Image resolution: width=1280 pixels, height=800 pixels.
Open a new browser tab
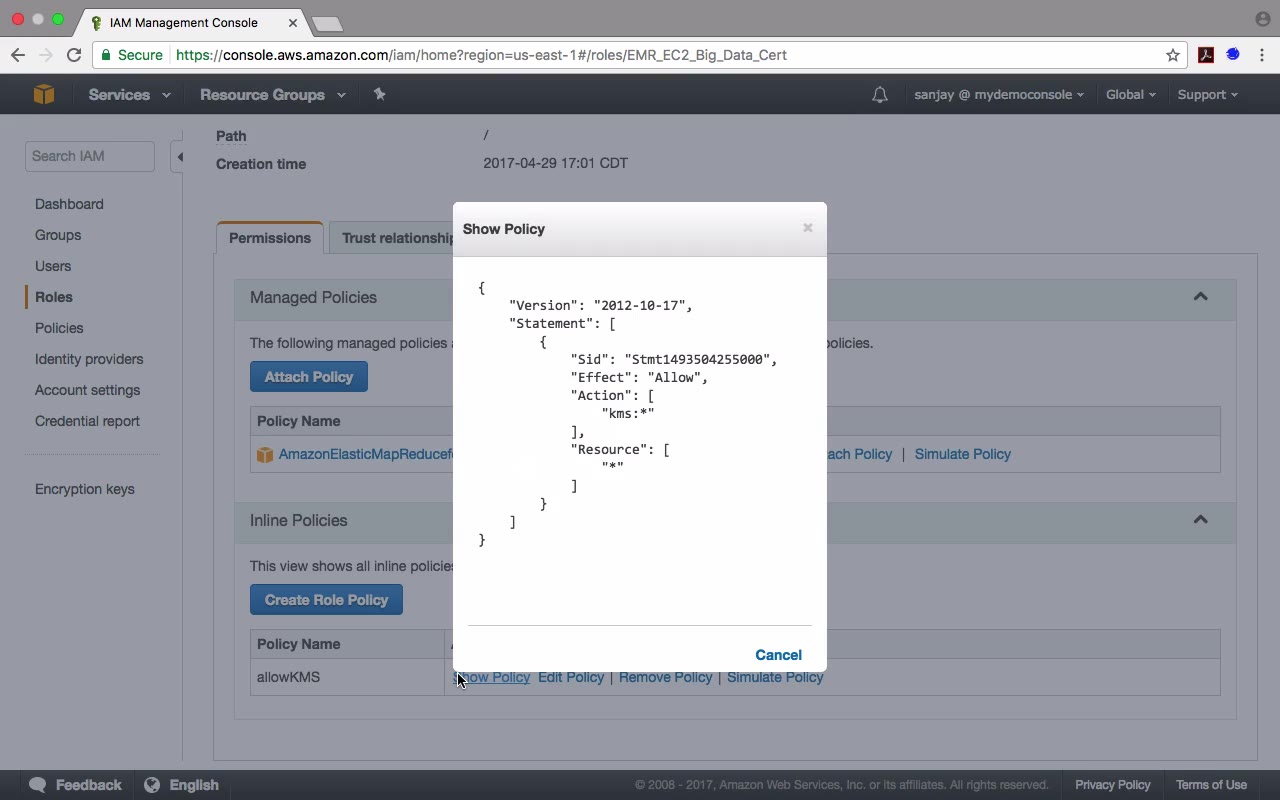(327, 23)
